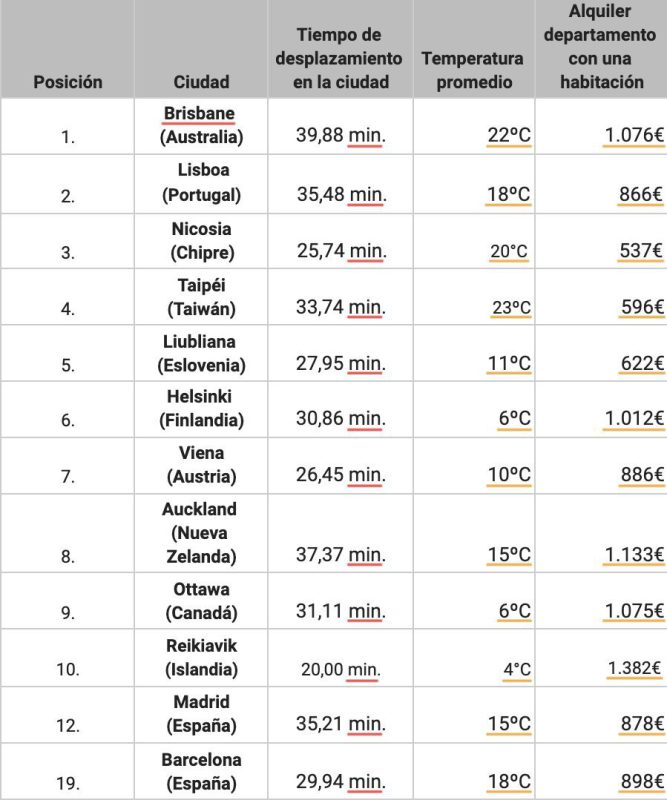
Task: Select the 1.133€ rent value
Action: tap(633, 554)
